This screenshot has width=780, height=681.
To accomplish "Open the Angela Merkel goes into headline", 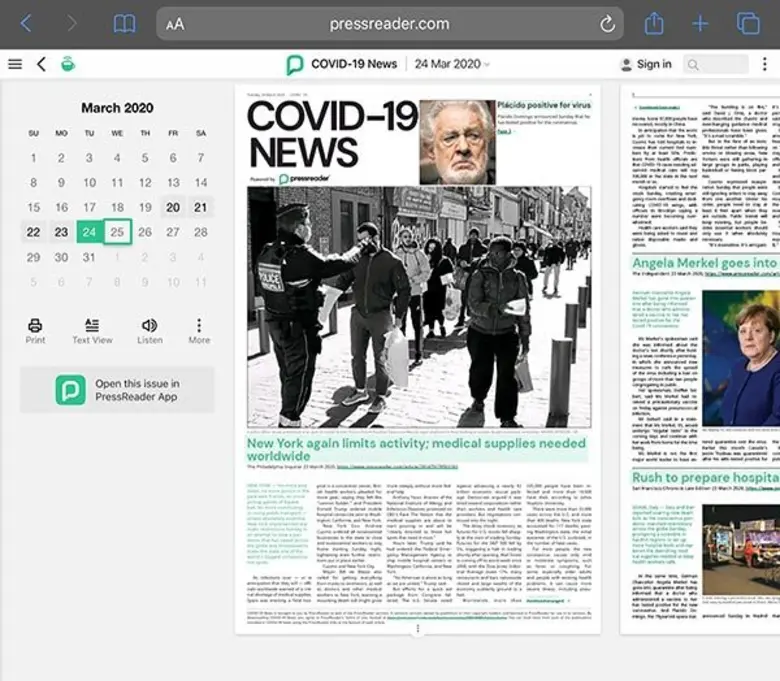I will [x=706, y=263].
